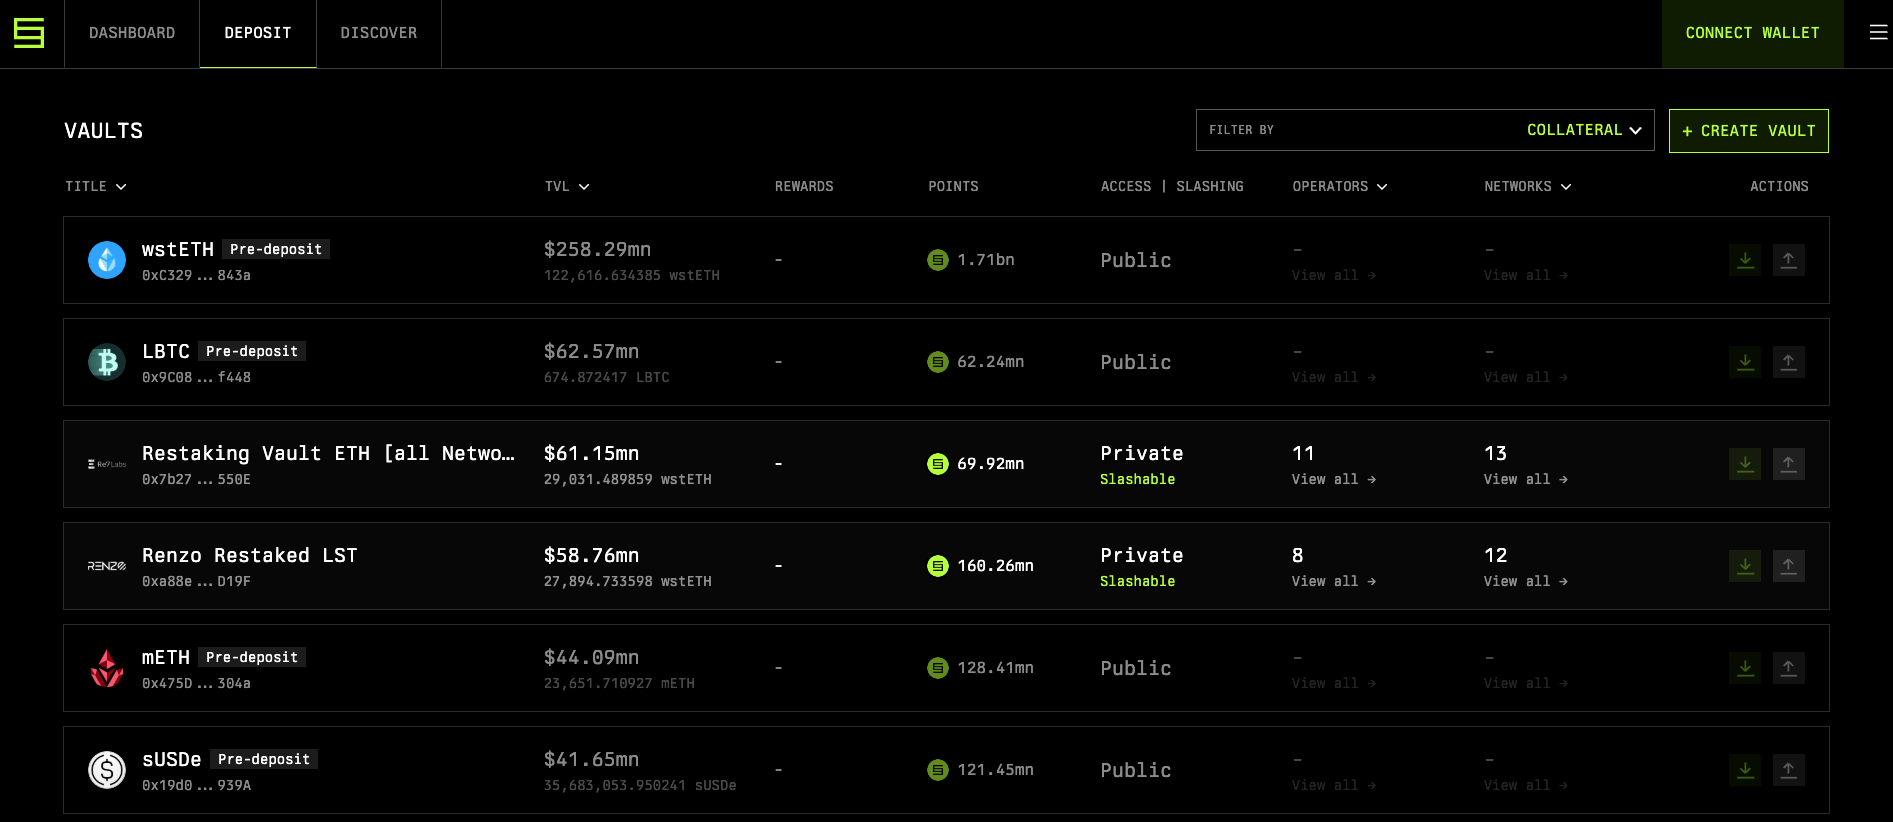Switch to the Dashboard tab
The width and height of the screenshot is (1893, 822).
[x=132, y=33]
